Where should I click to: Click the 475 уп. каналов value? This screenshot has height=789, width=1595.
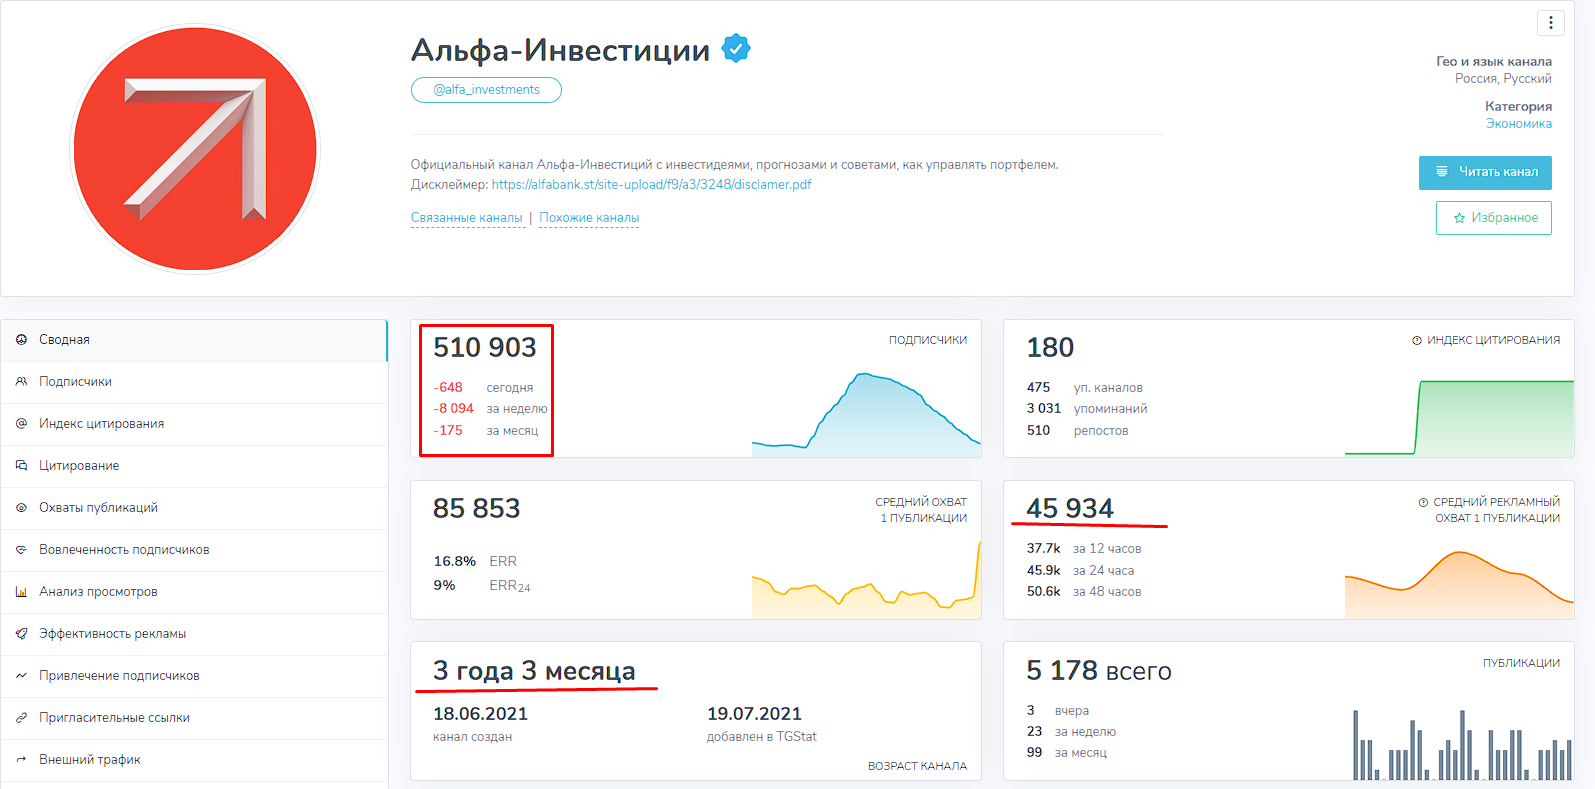pyautogui.click(x=1084, y=388)
